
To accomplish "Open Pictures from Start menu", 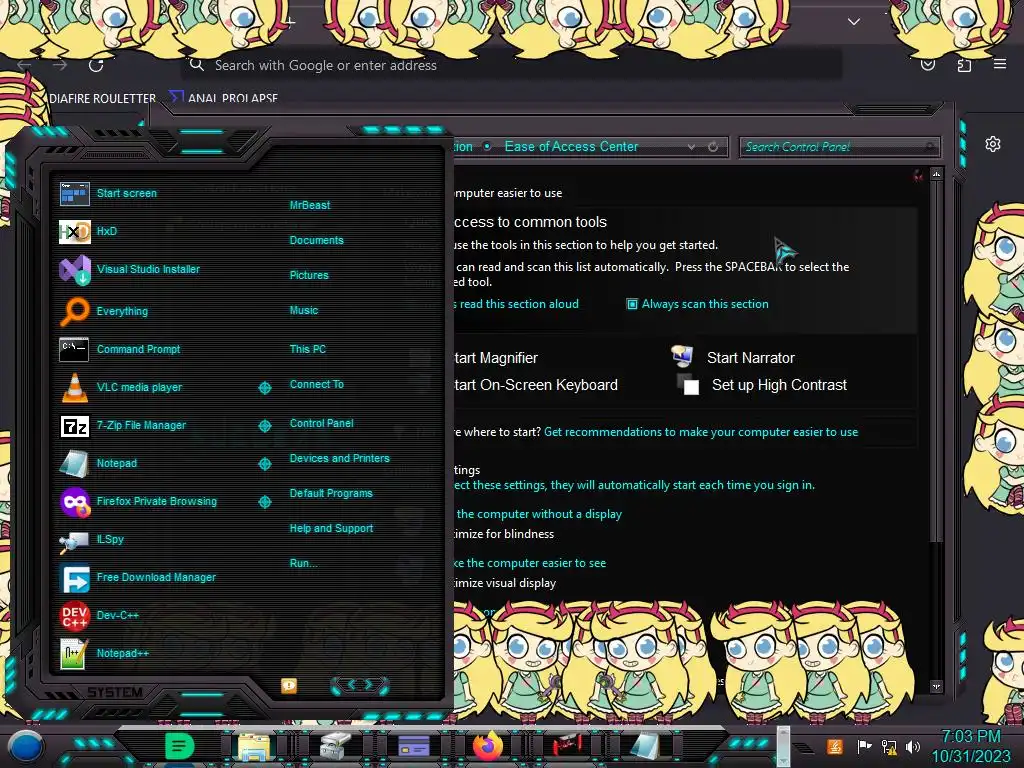I will 309,276.
